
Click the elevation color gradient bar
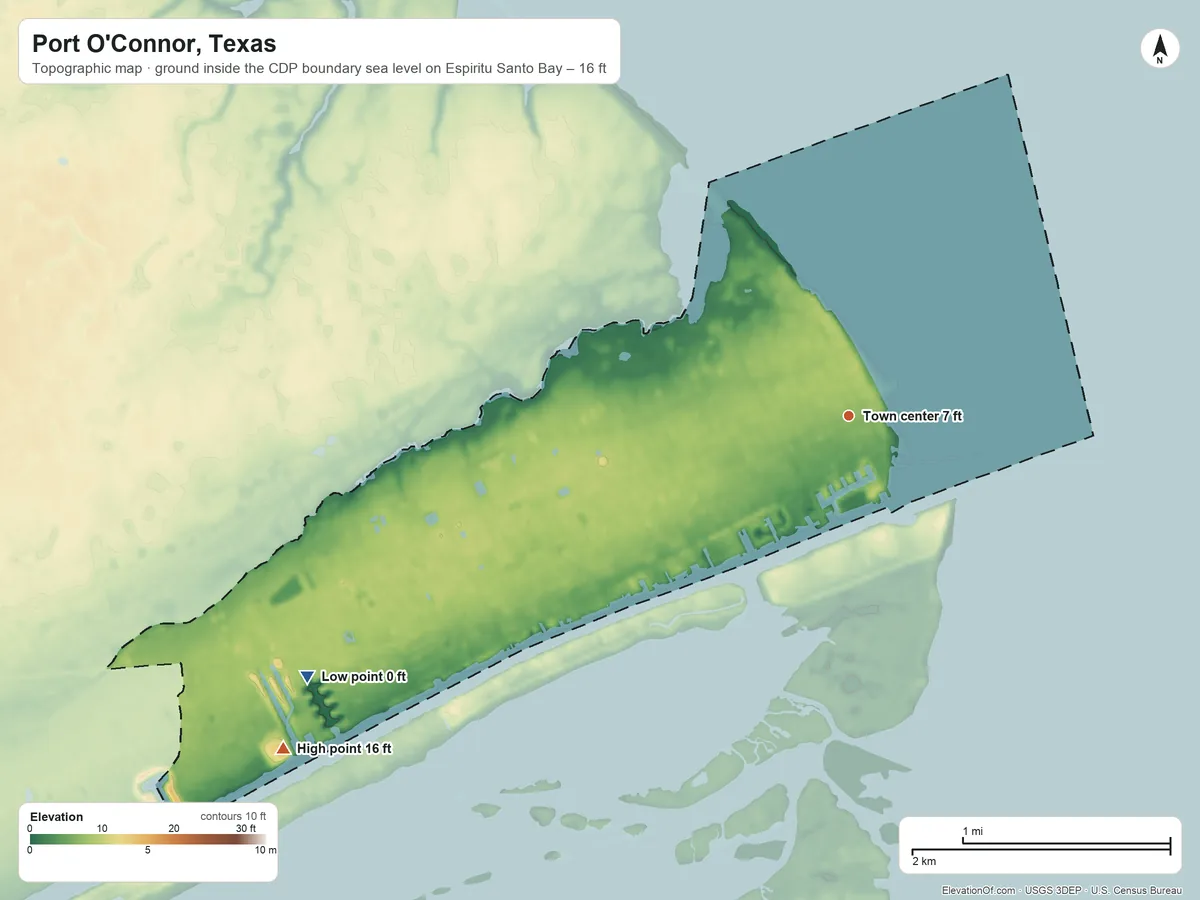tap(148, 840)
